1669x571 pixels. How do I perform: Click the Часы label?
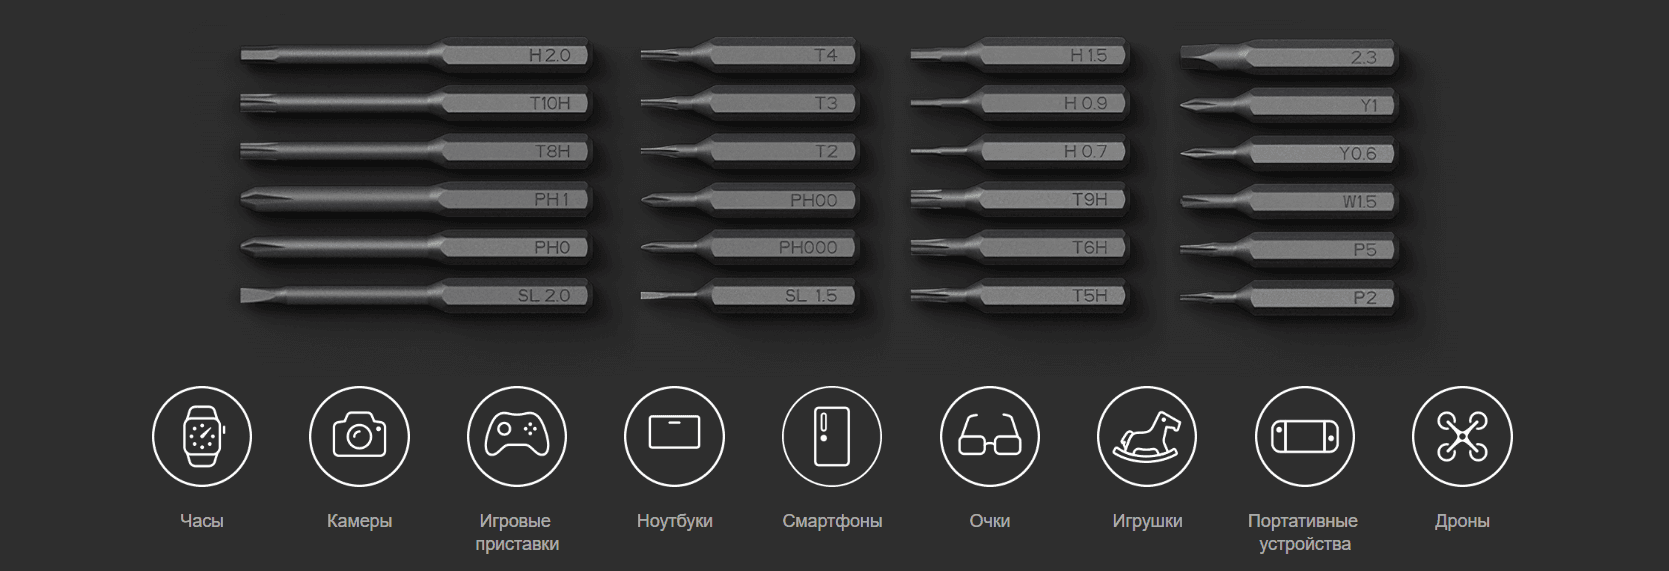click(202, 521)
